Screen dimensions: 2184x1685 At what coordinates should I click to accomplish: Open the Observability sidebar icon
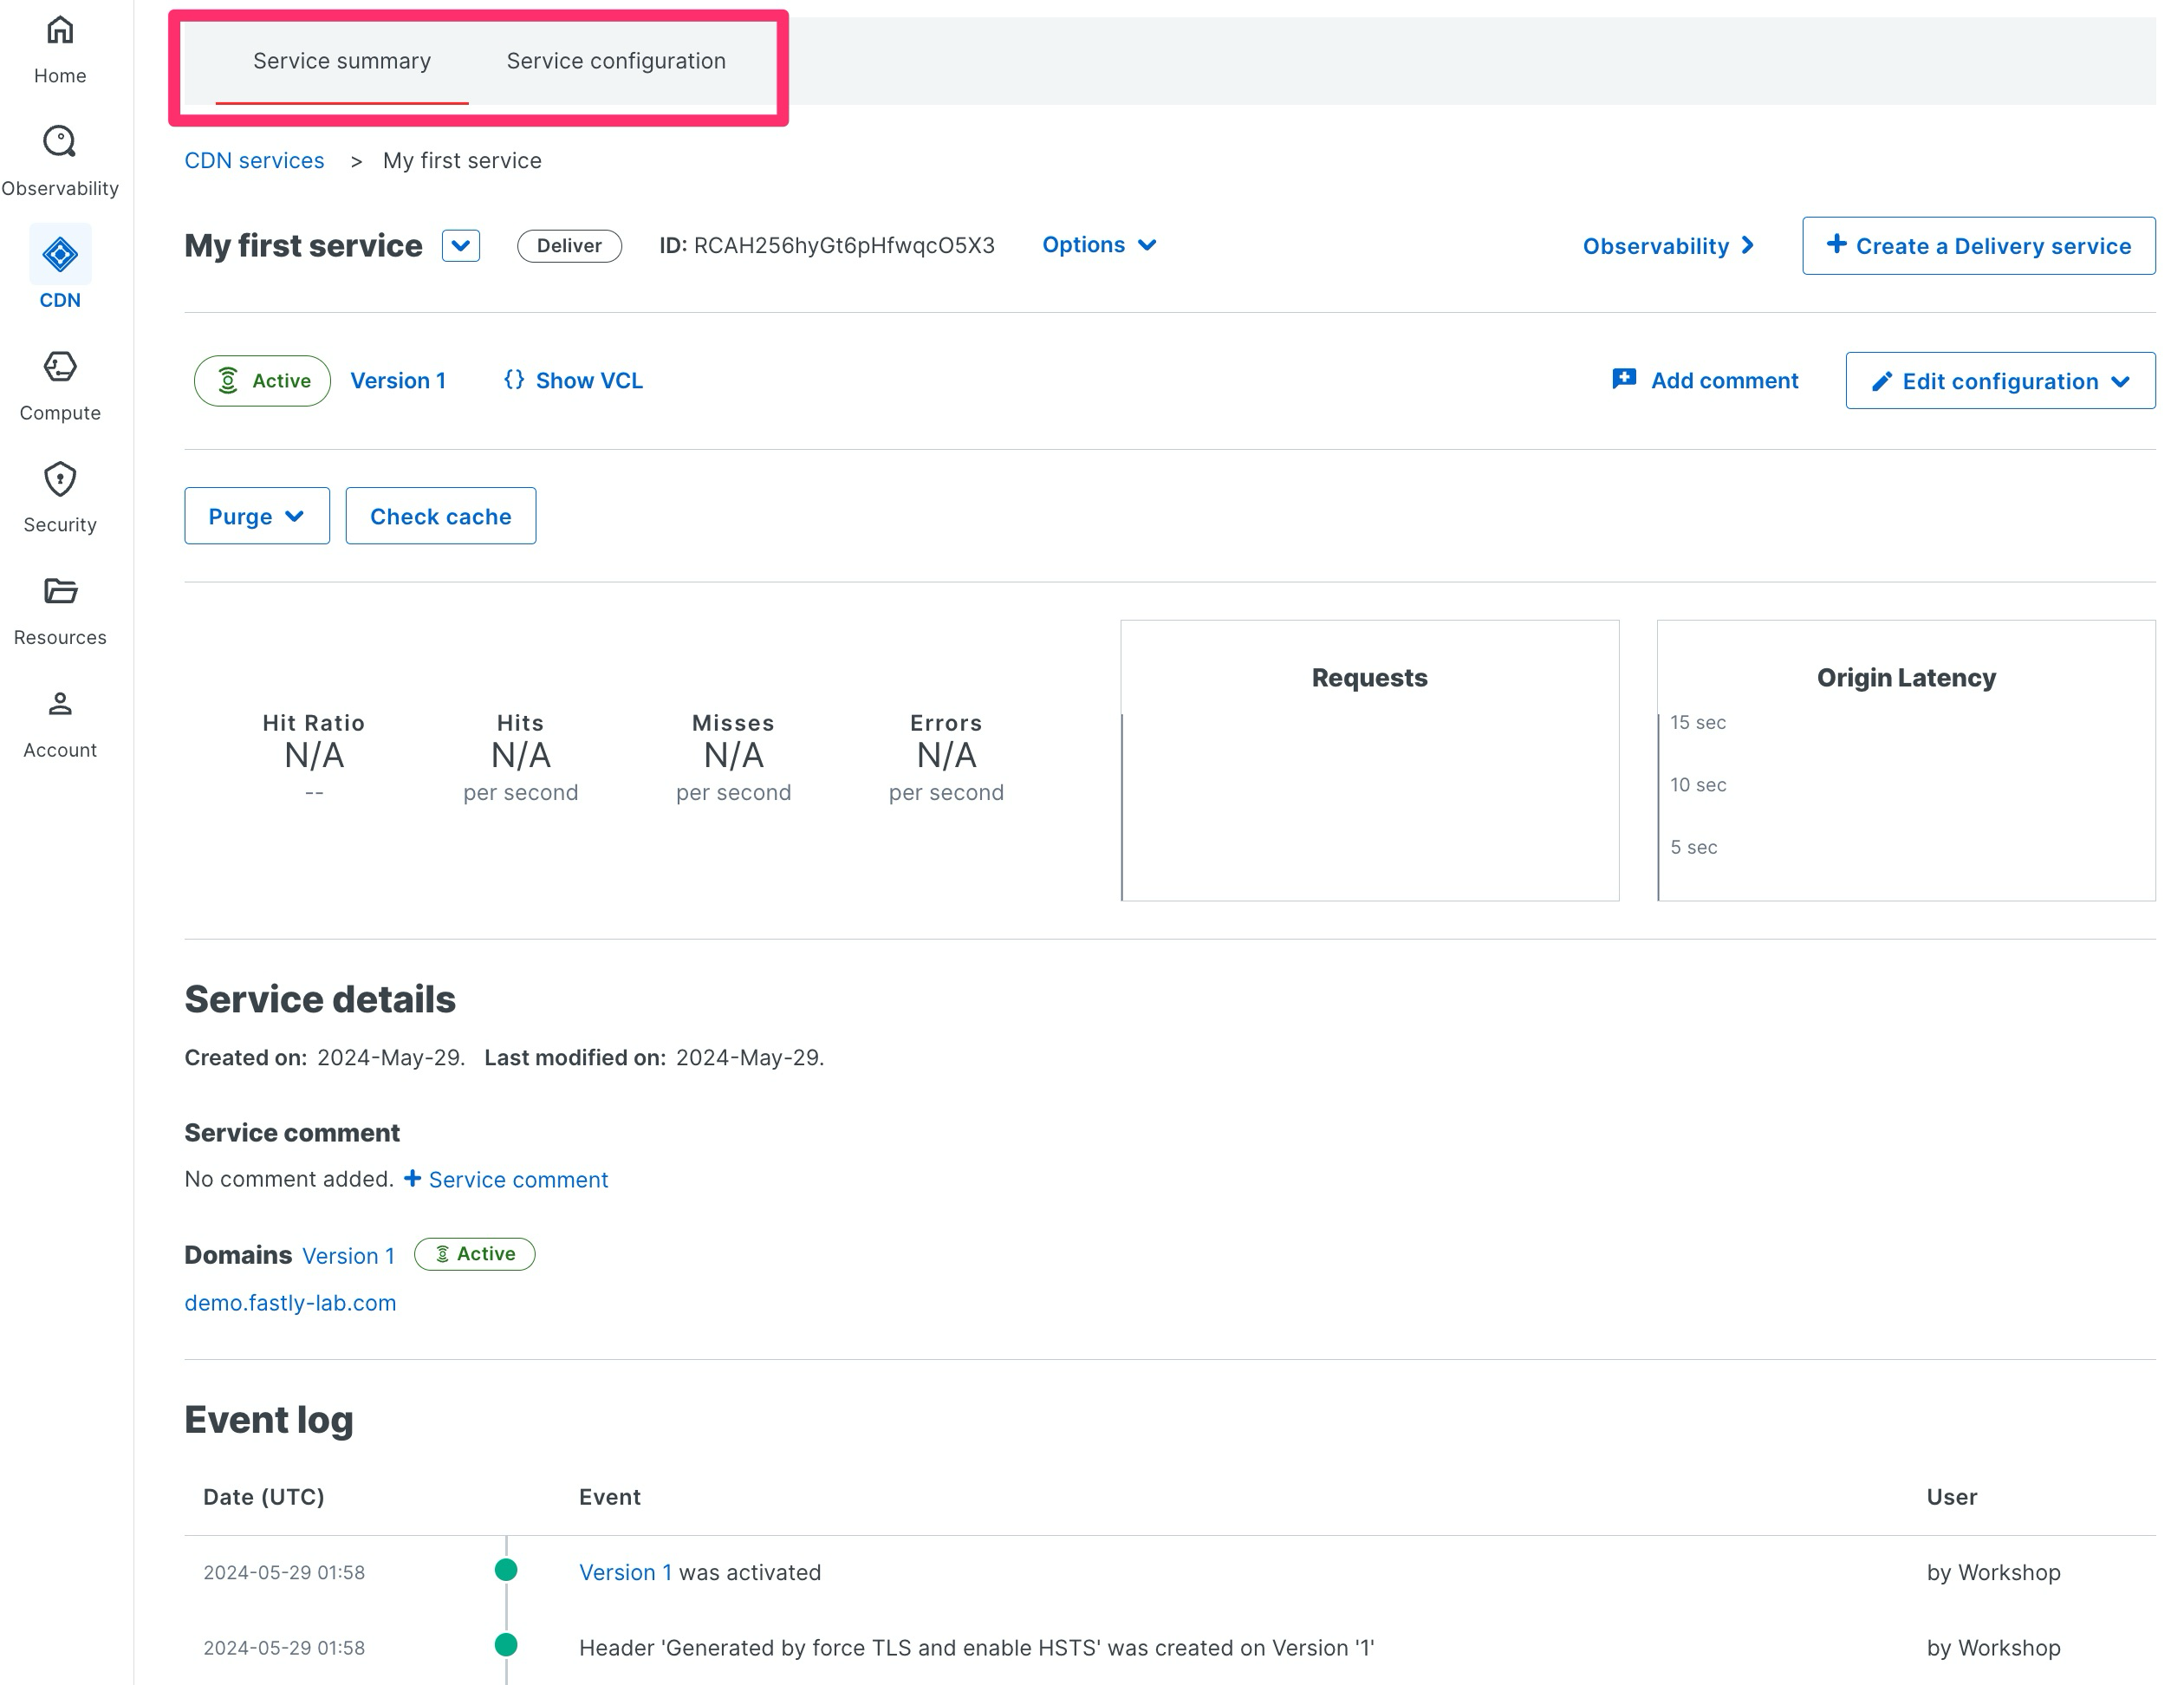pyautogui.click(x=60, y=142)
